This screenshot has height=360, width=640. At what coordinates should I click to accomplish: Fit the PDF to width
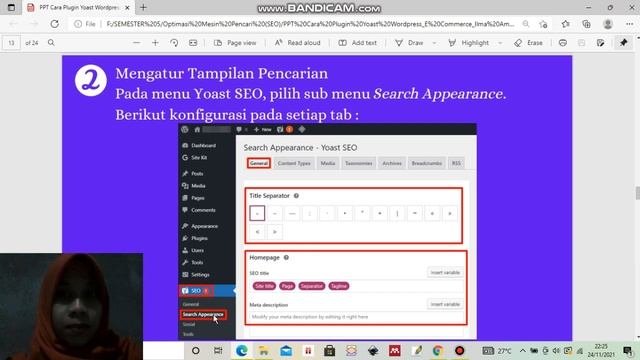pyautogui.click(x=193, y=42)
